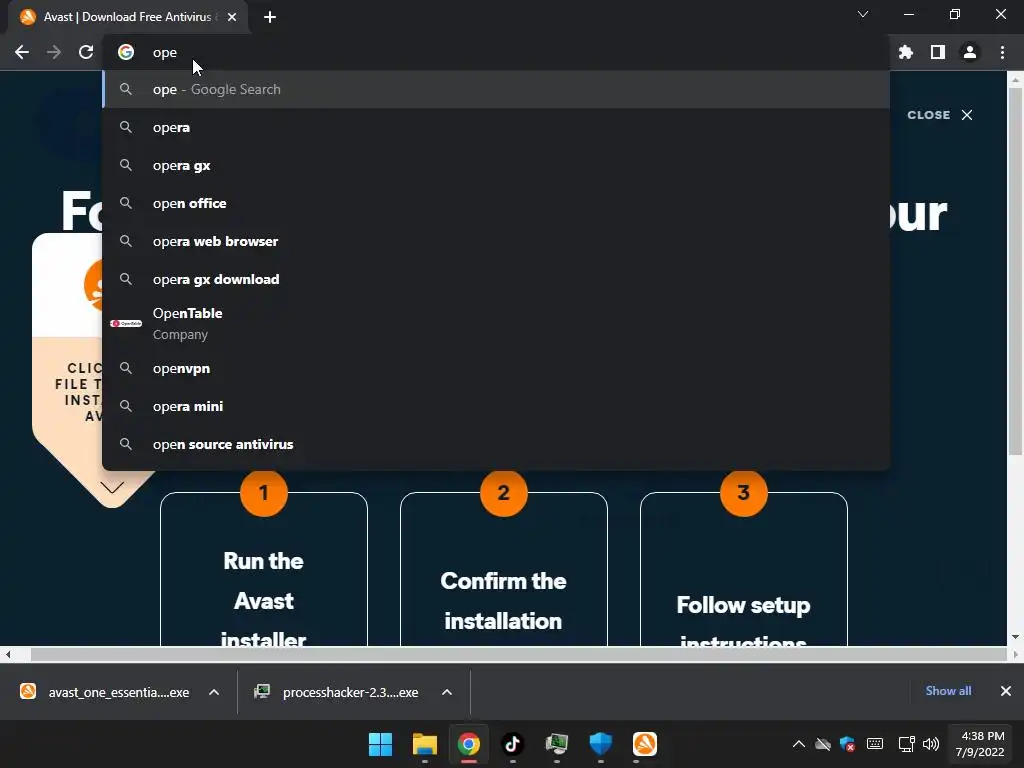Pick the 'open office' suggestion
The image size is (1024, 768).
(x=496, y=203)
